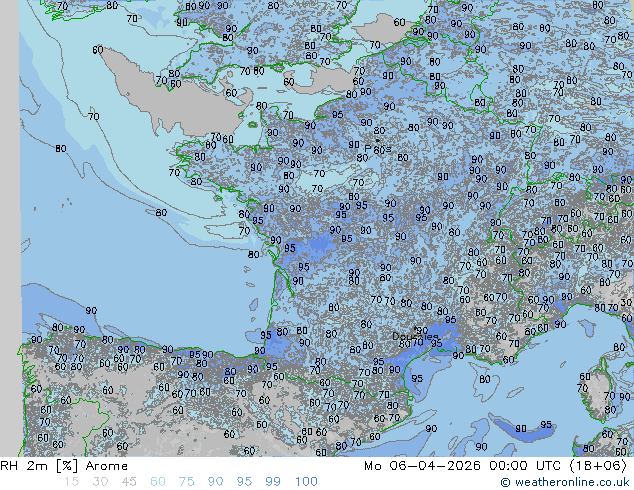Select the 60 legend value in light blue

coord(158,482)
